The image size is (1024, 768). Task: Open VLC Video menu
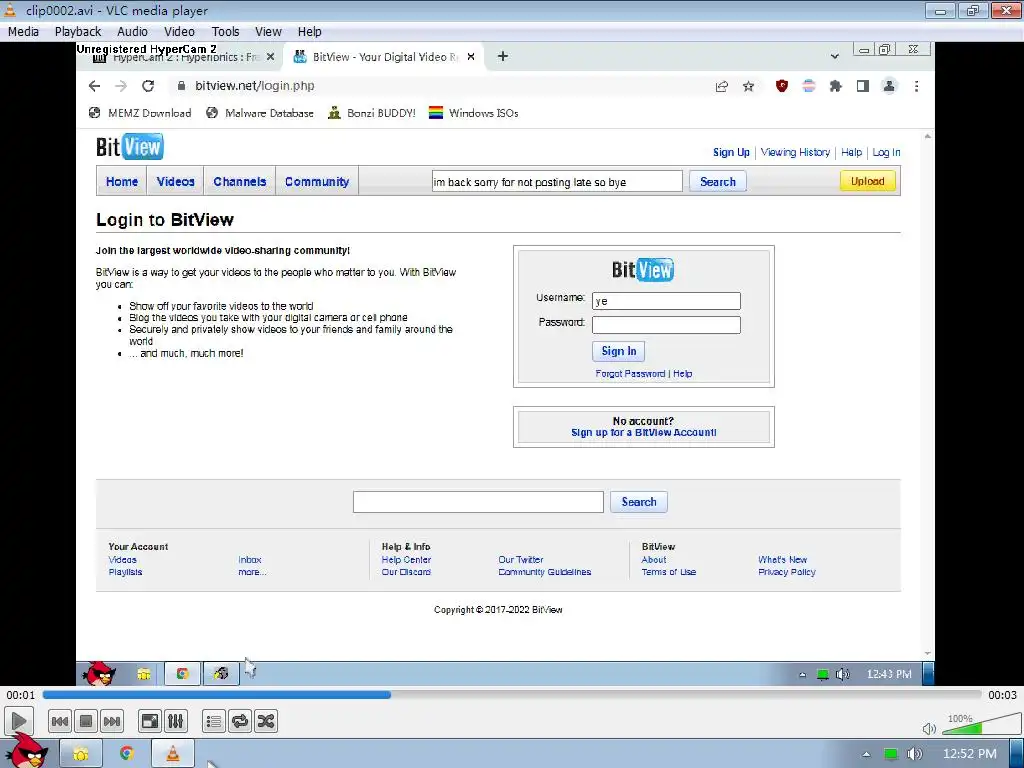tap(179, 31)
